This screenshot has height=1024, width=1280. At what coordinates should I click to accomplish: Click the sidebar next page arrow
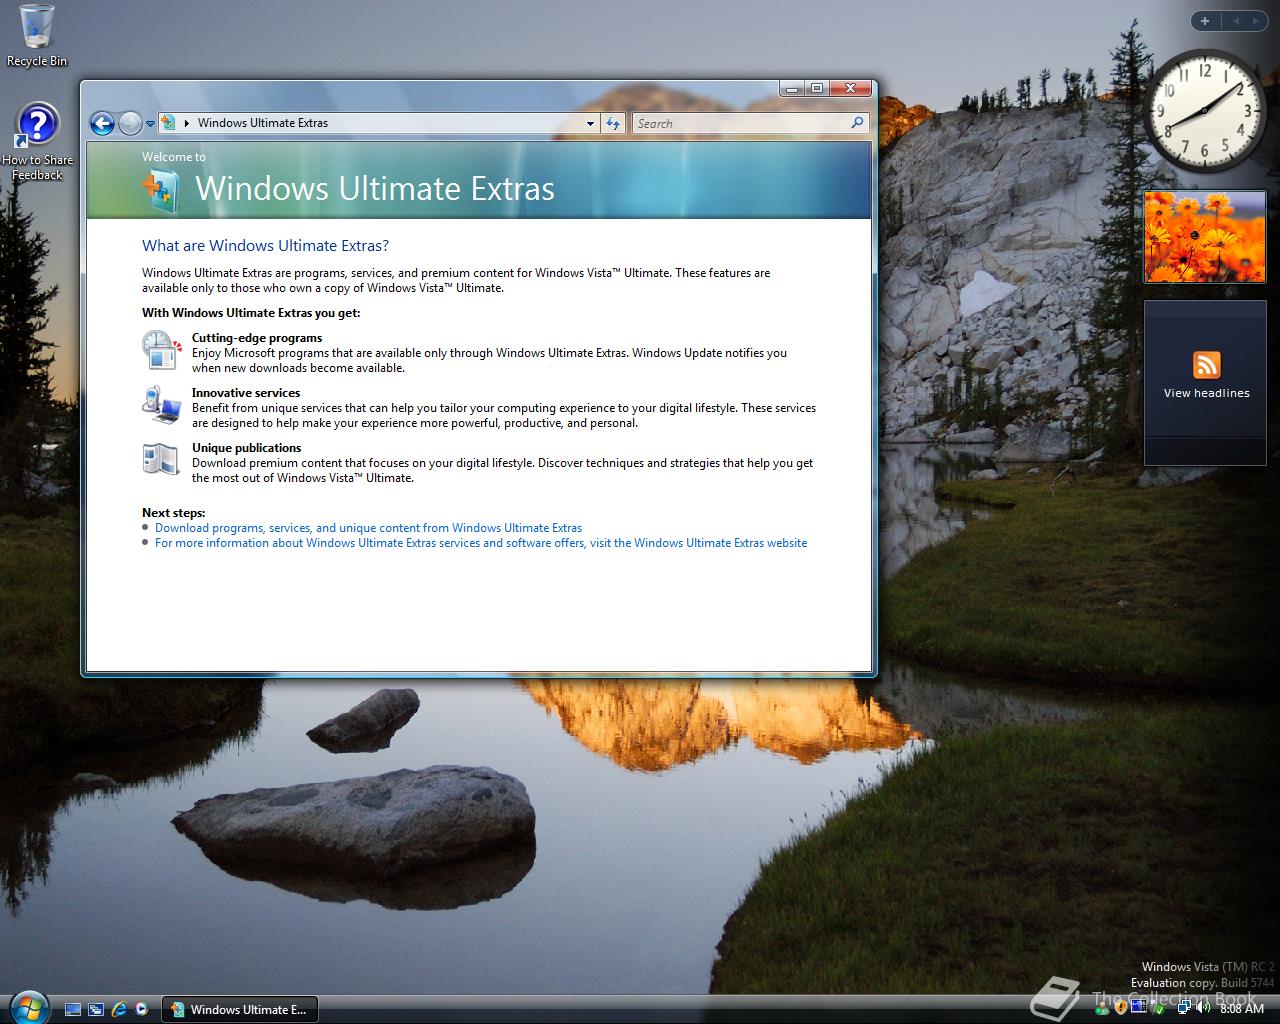1257,21
